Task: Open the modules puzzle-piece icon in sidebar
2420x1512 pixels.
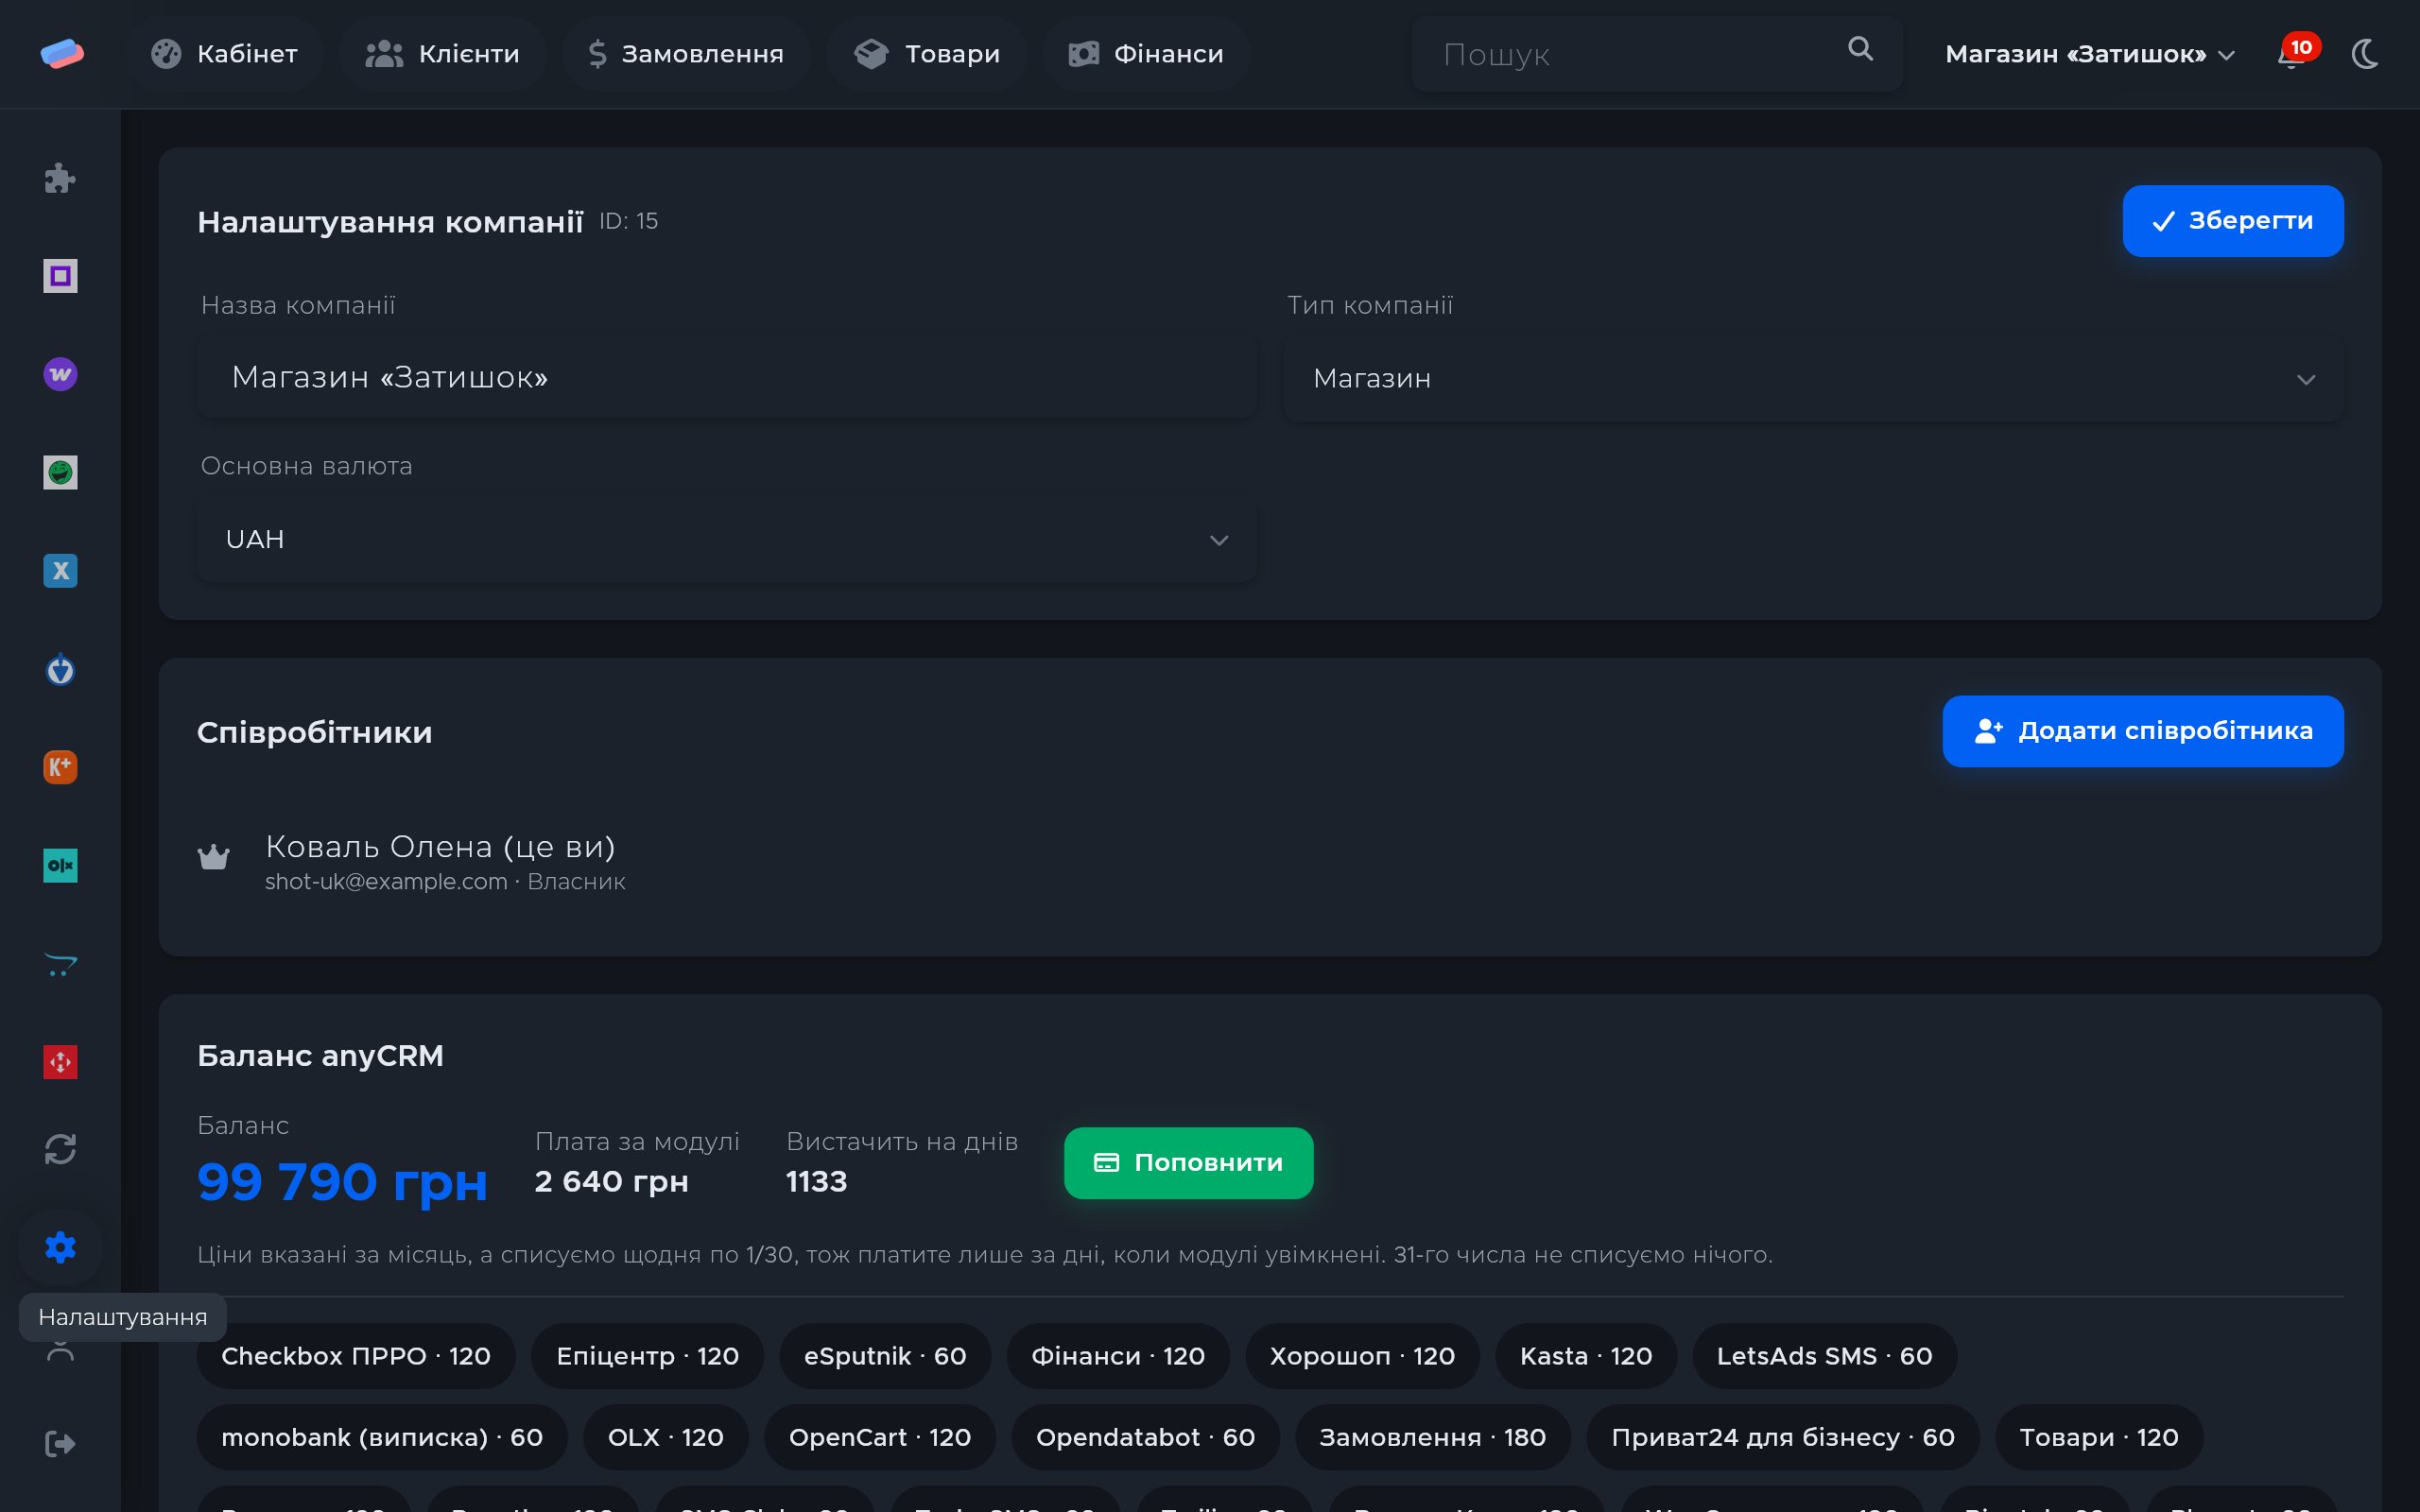Action: tap(60, 178)
